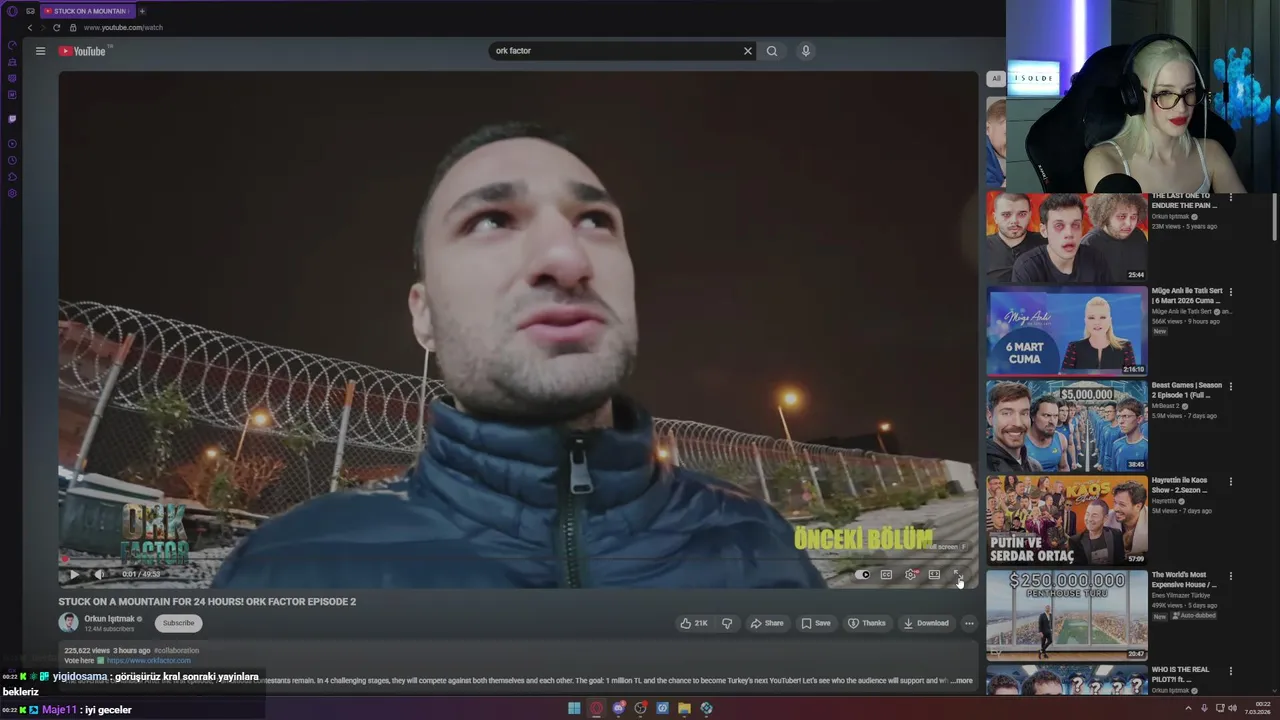
Task: Open options menu for Hayrettin Kaos Show
Action: [x=1231, y=481]
